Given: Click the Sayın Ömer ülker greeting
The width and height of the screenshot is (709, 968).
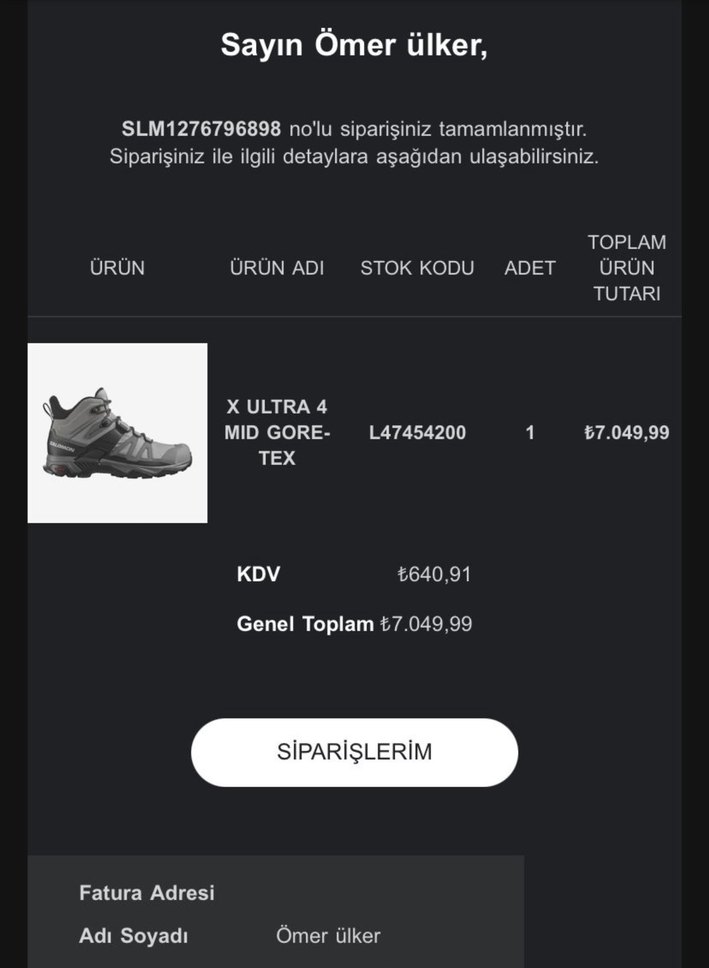Looking at the screenshot, I should tap(354, 45).
